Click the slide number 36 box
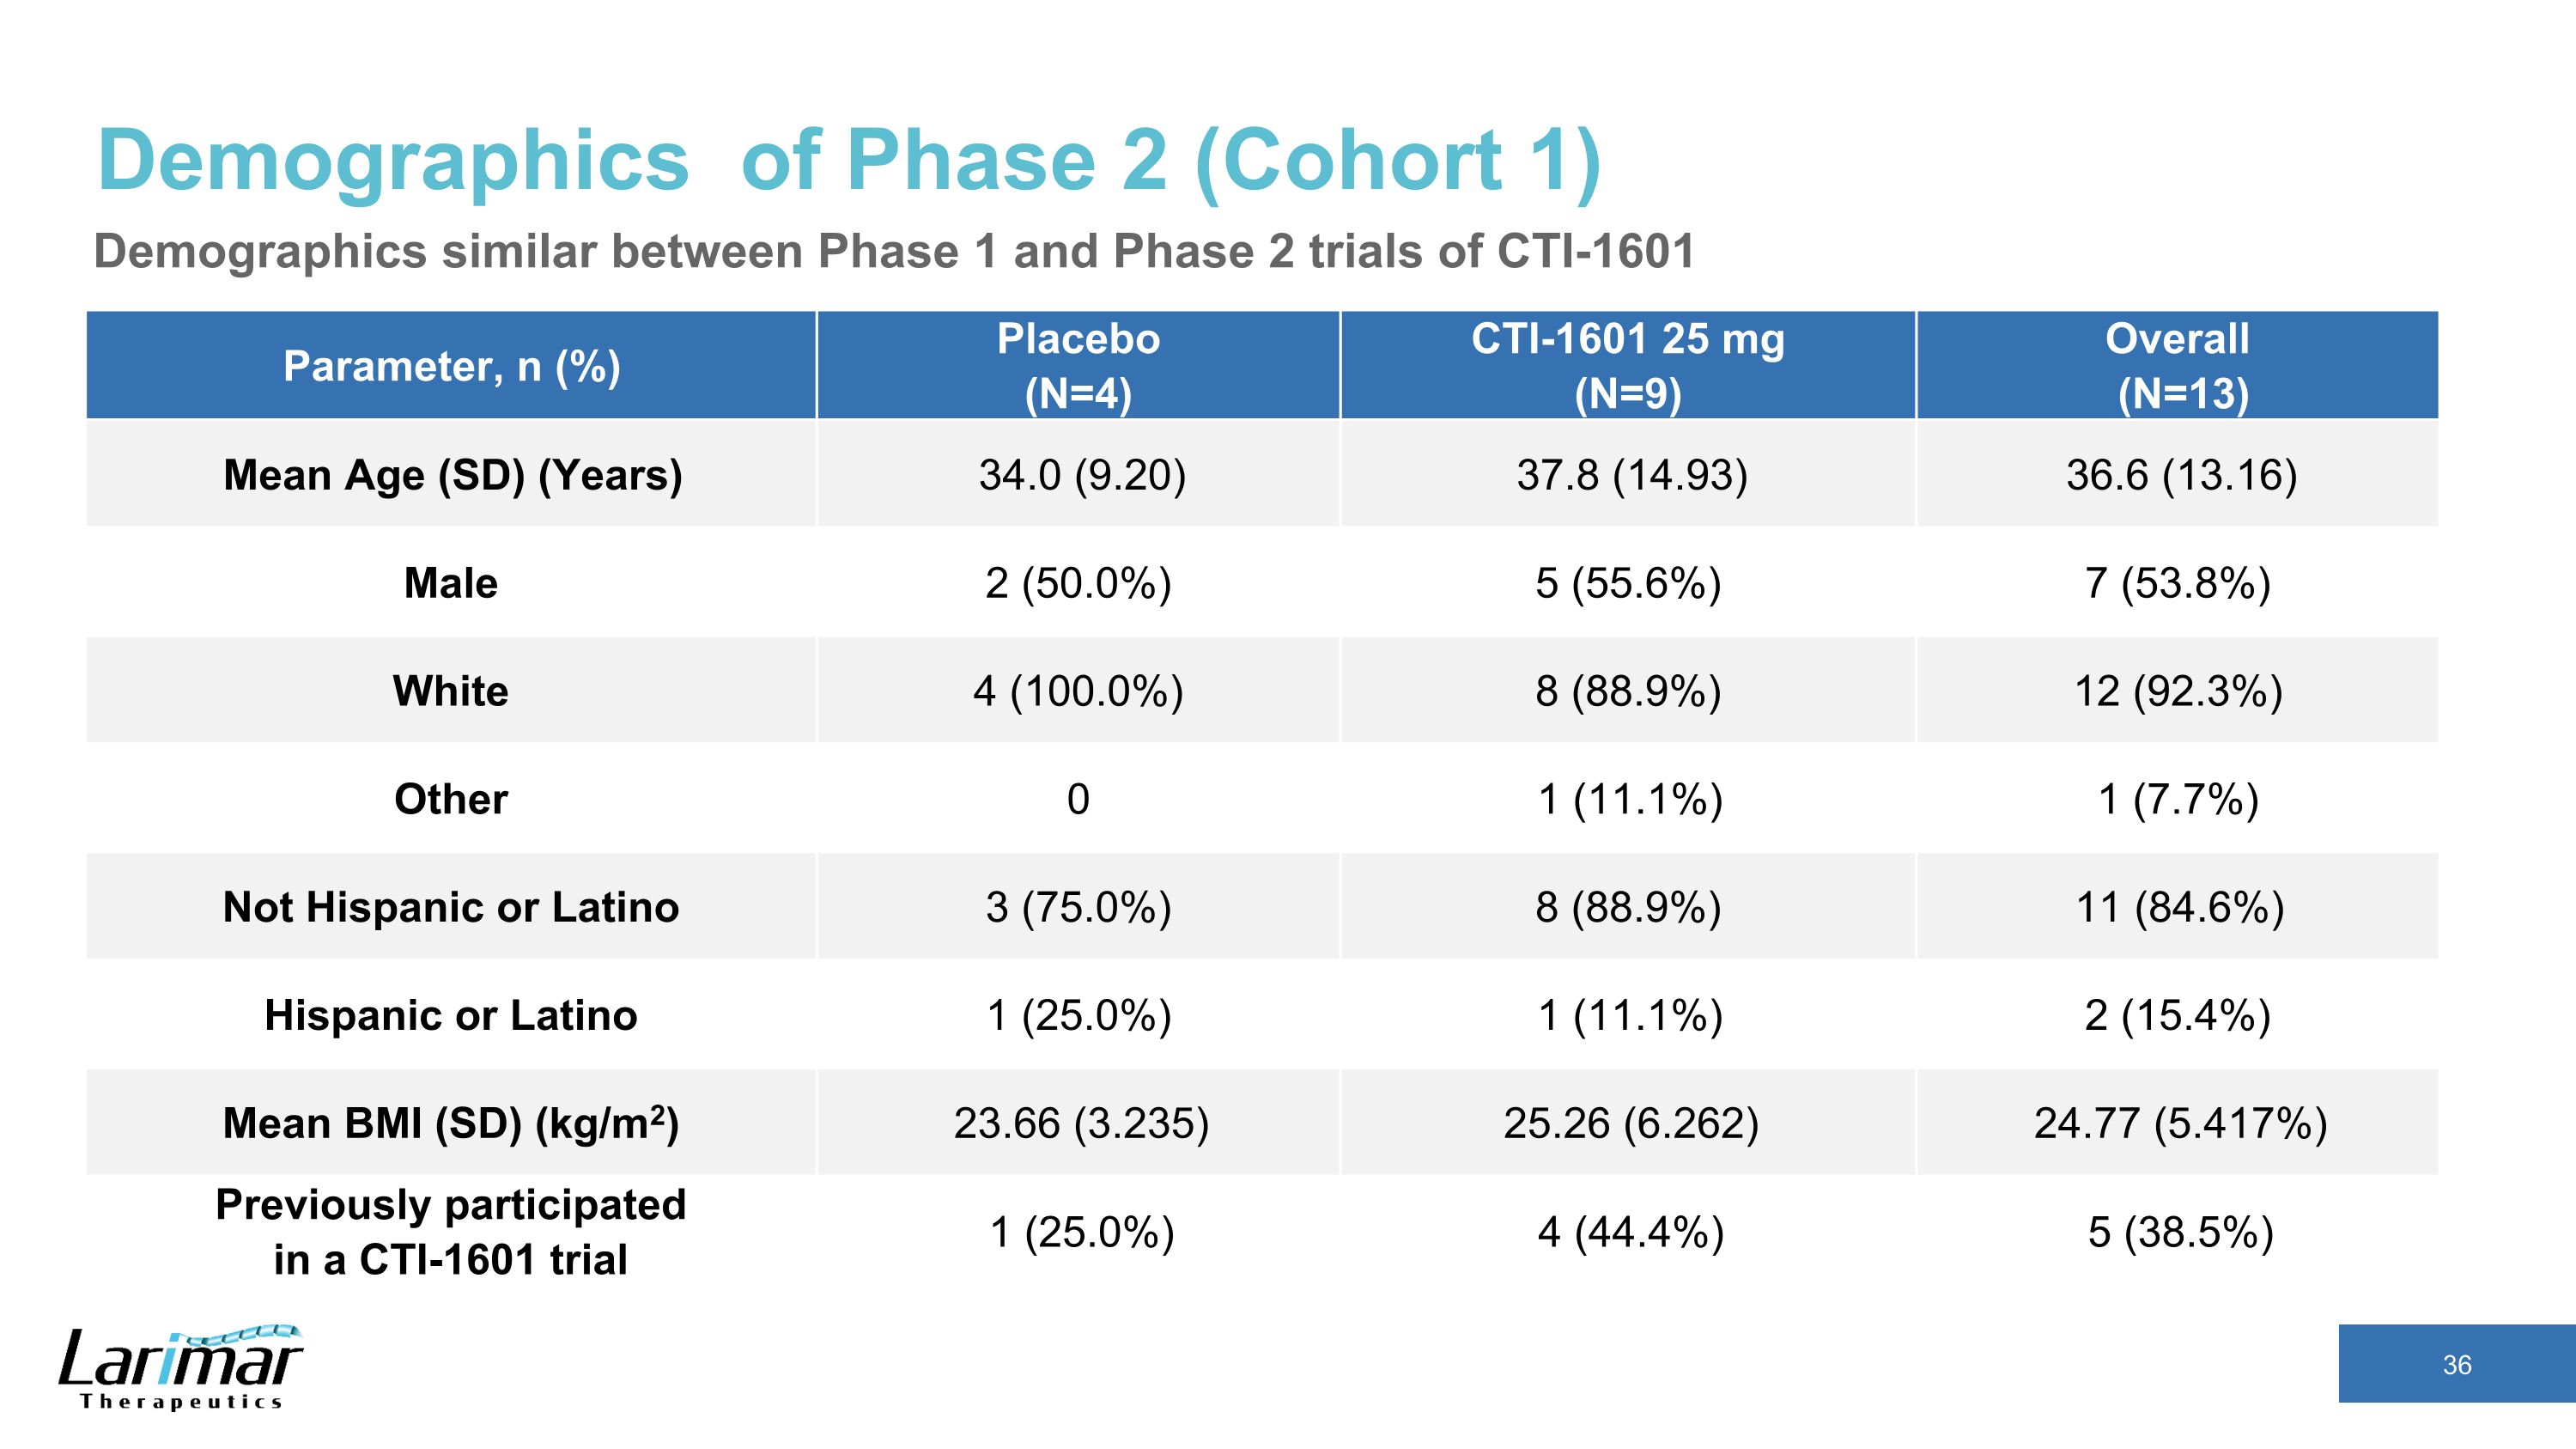2576x1449 pixels. [2456, 1364]
